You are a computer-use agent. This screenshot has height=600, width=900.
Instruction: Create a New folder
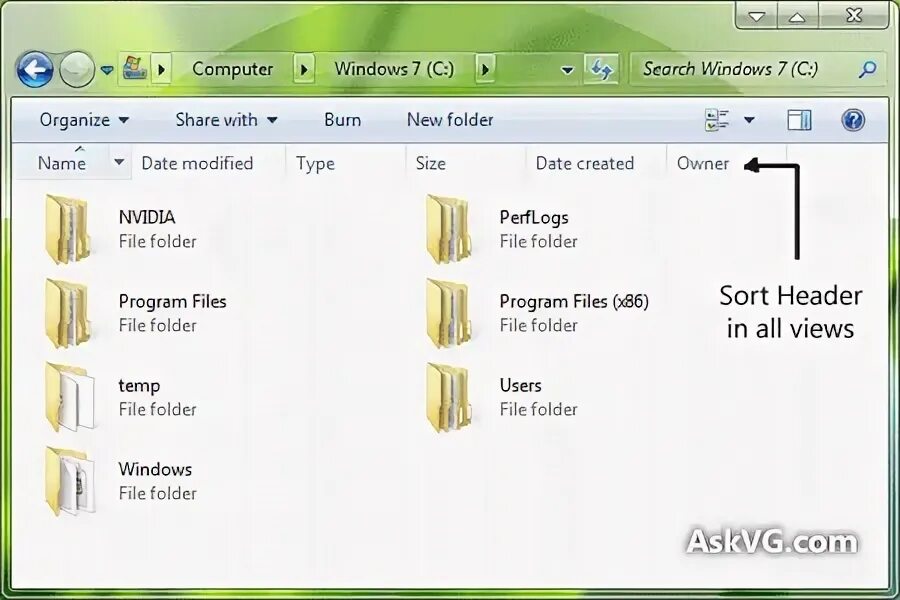(450, 120)
